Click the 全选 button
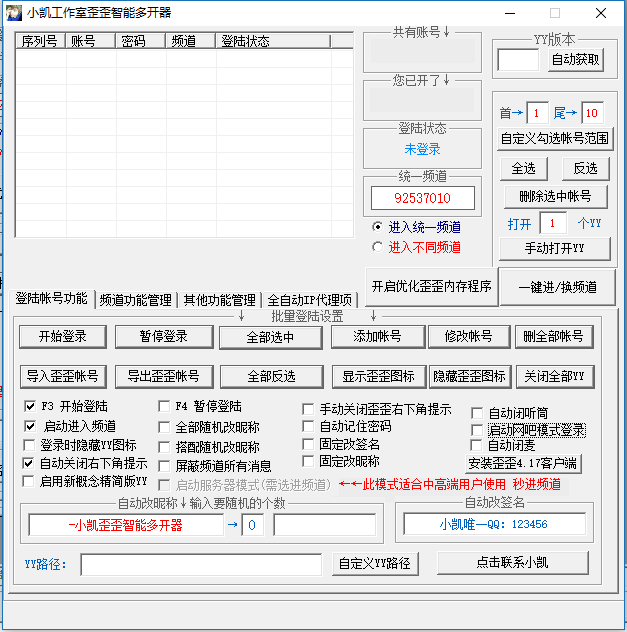Screen dimensions: 627x632 tap(523, 168)
